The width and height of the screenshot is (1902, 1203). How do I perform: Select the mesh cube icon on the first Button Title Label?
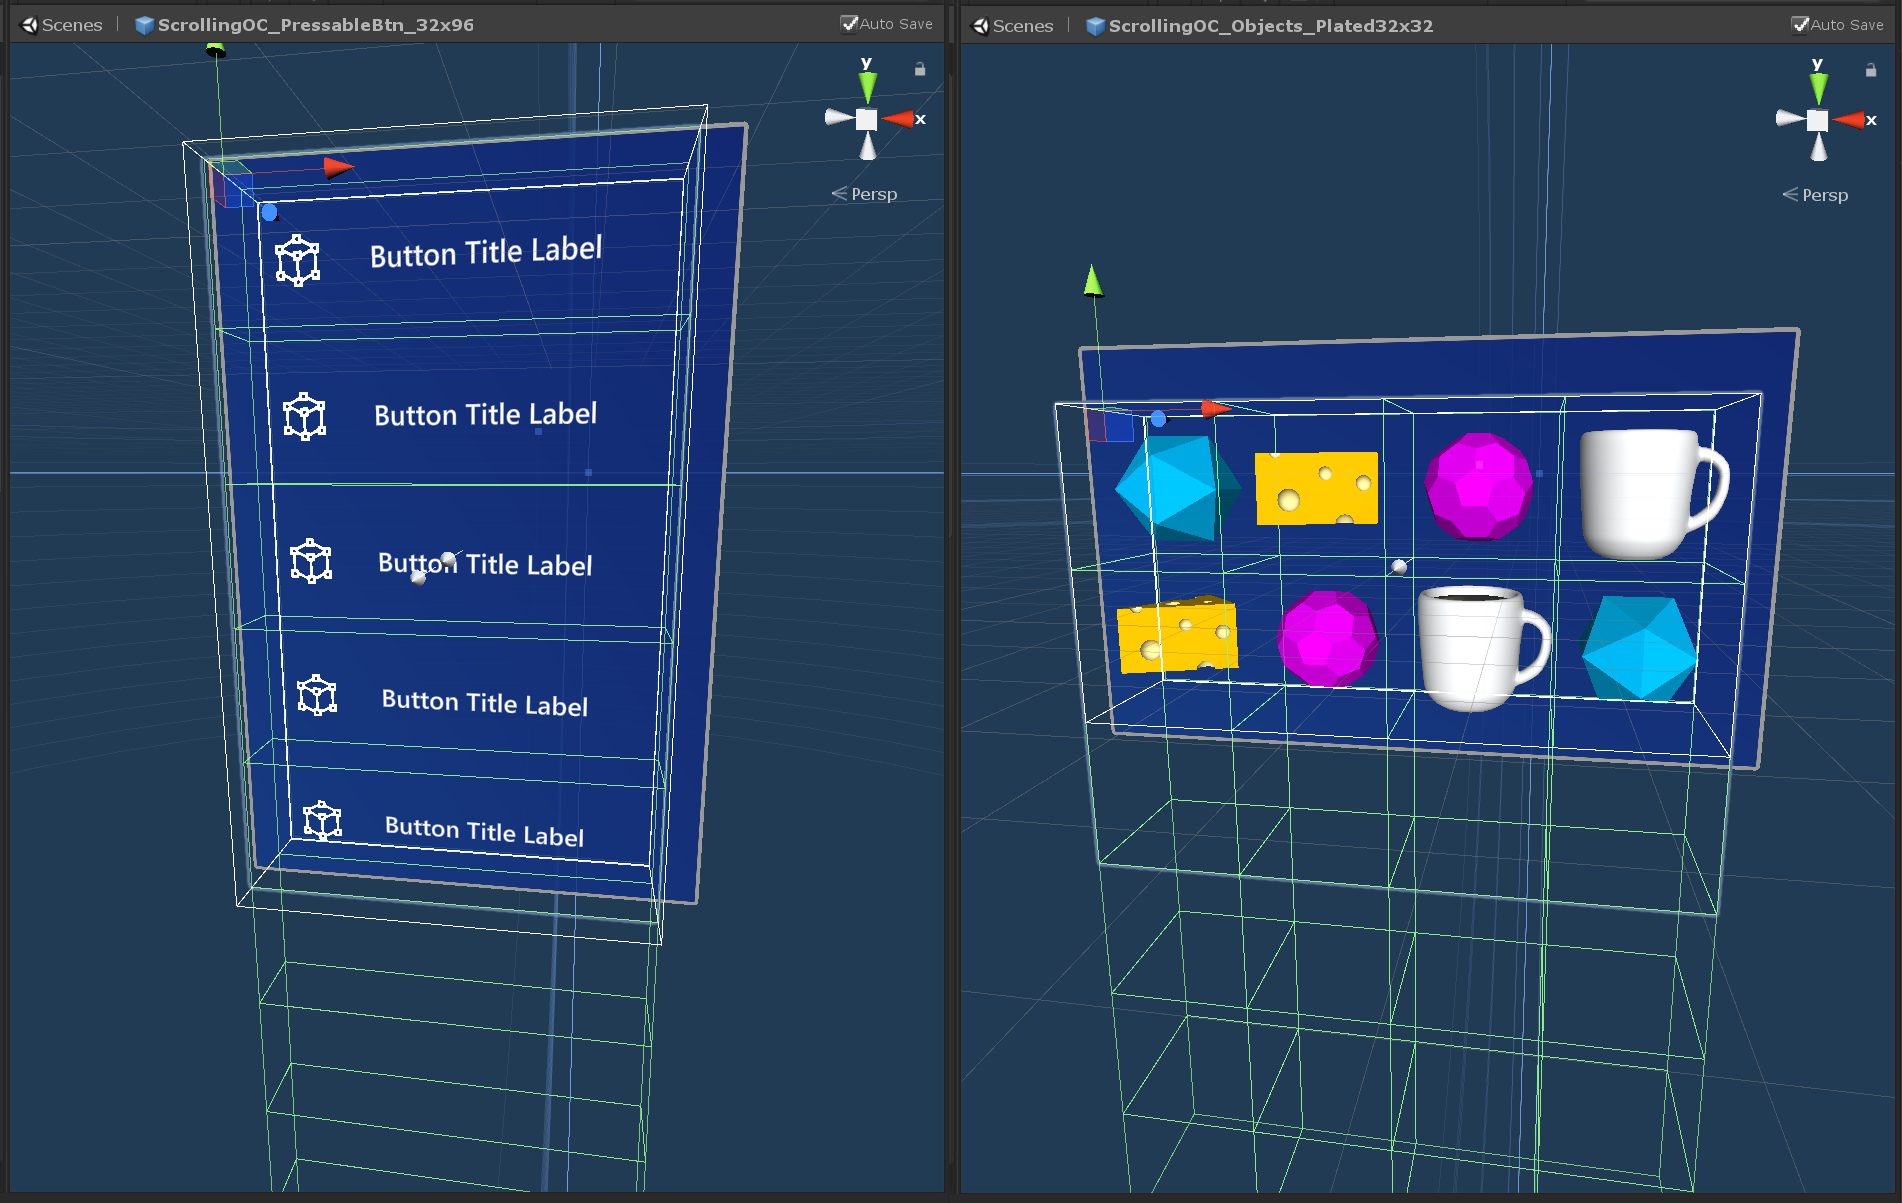coord(297,260)
